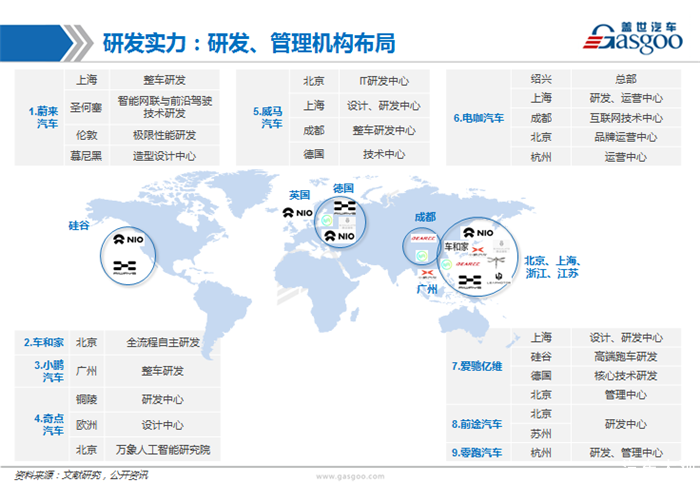Screen dimensions: 700x482
Task: Click the Gasgoo logo in the header
Action: (x=633, y=38)
